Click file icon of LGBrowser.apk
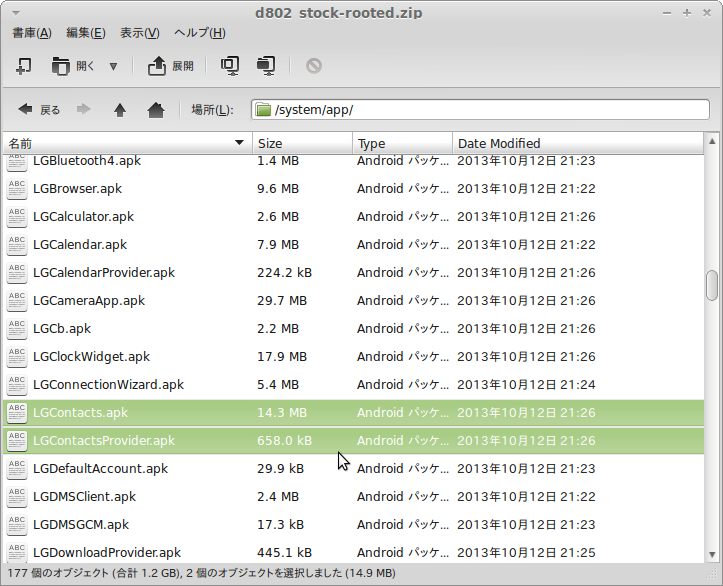The height and width of the screenshot is (586, 723). pos(17,189)
